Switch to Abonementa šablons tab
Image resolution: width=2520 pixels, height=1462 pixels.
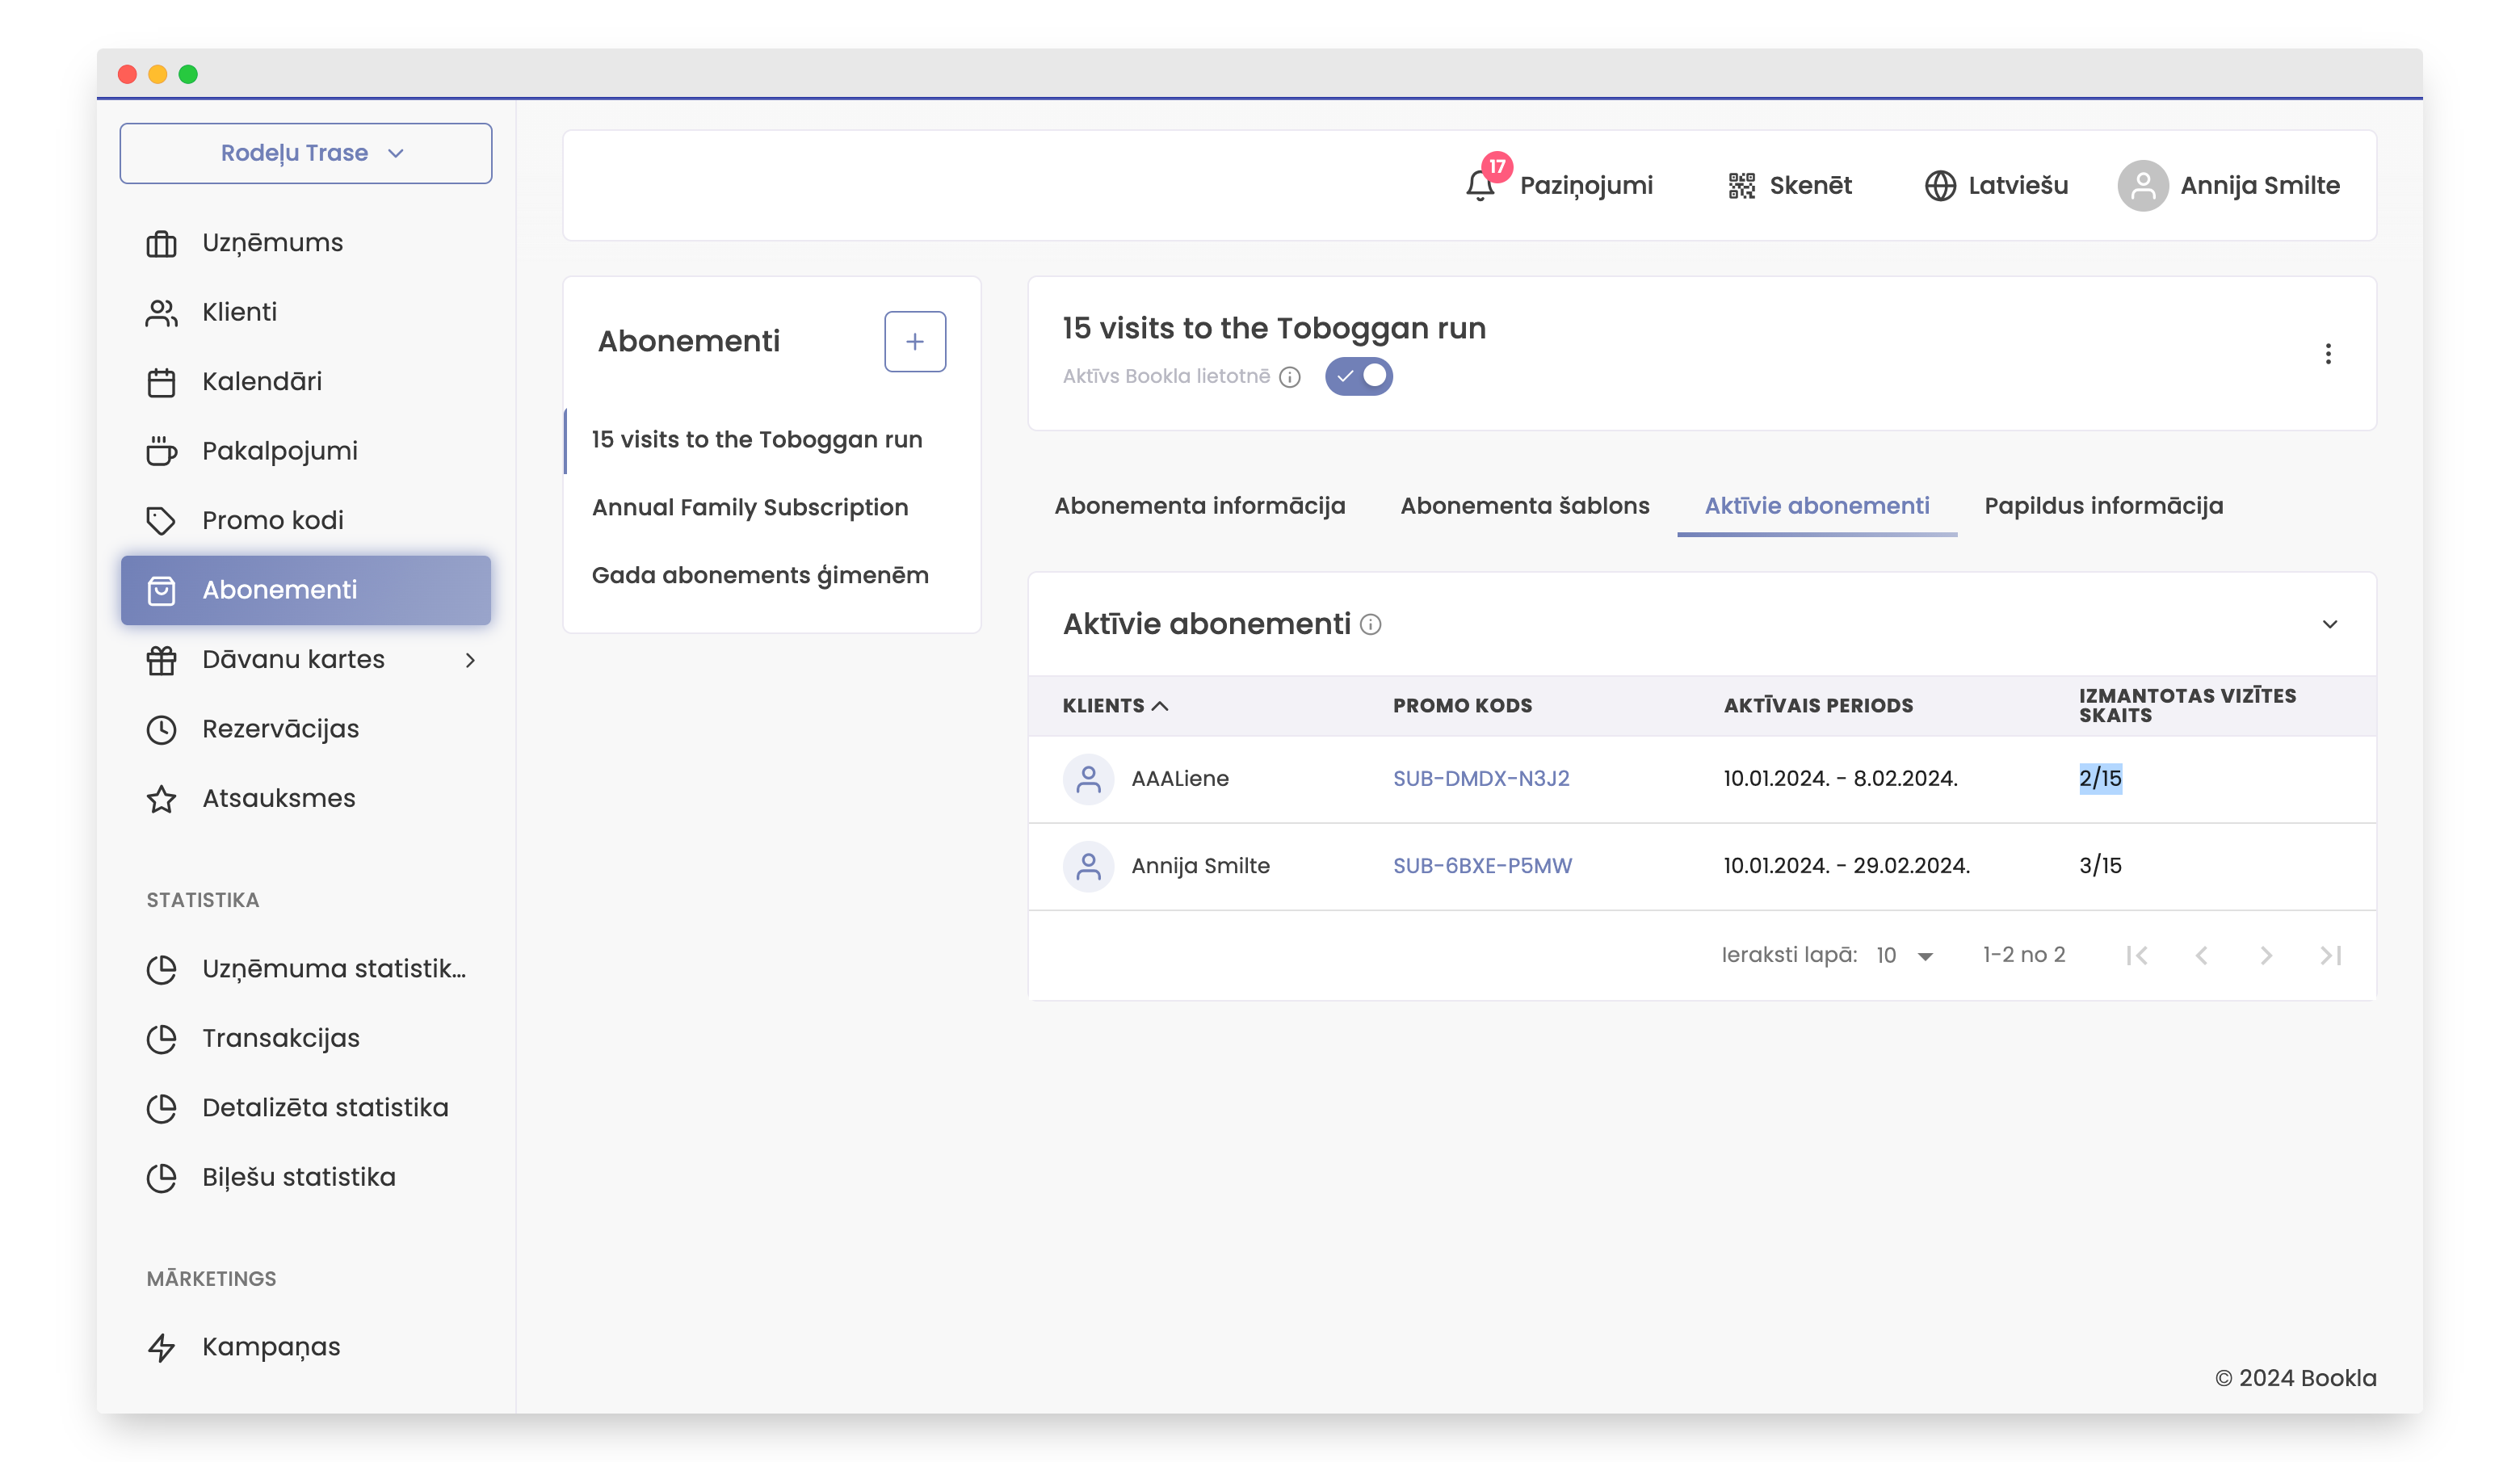coord(1524,506)
